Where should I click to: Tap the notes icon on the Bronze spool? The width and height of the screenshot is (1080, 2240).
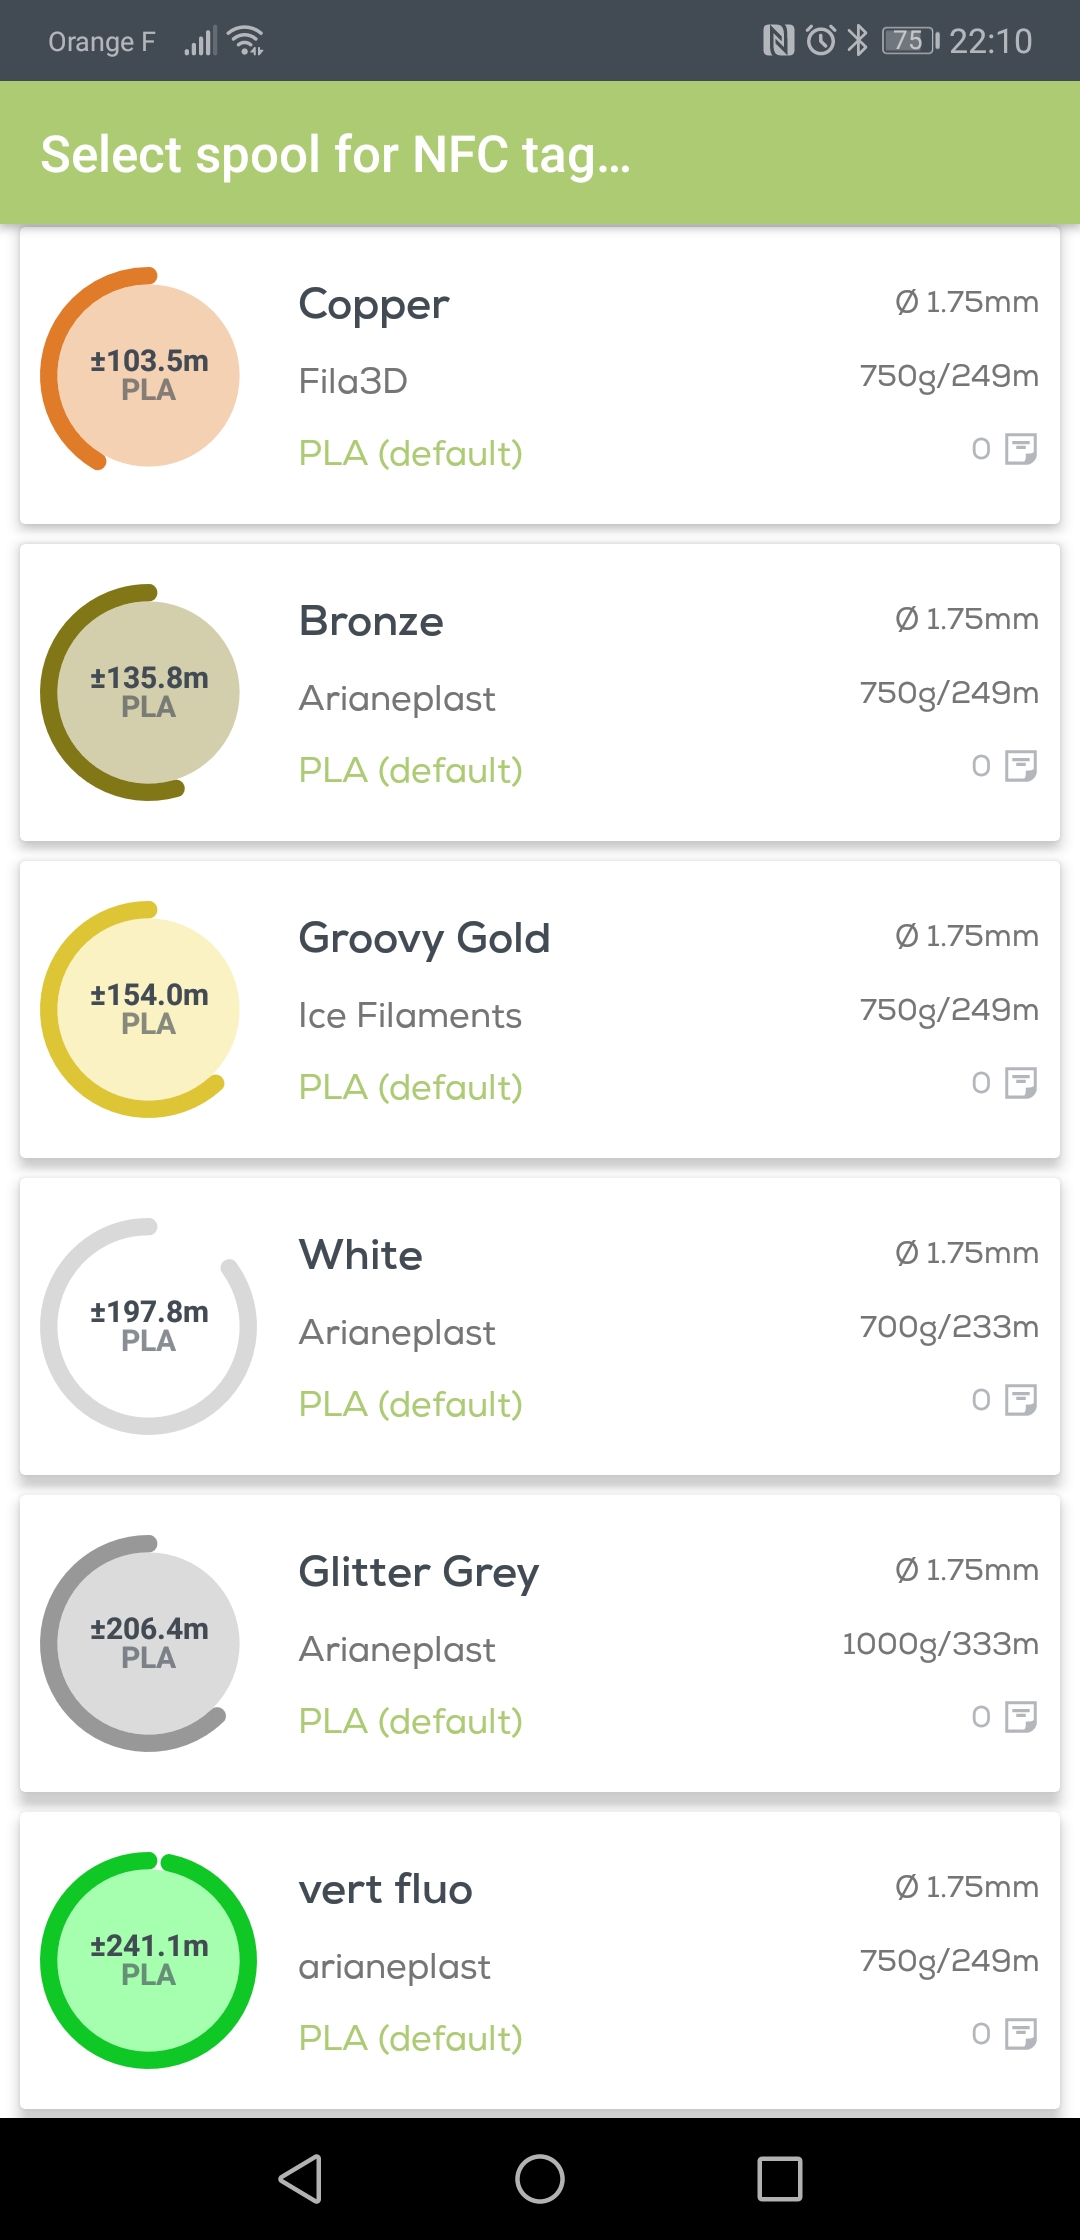1020,766
